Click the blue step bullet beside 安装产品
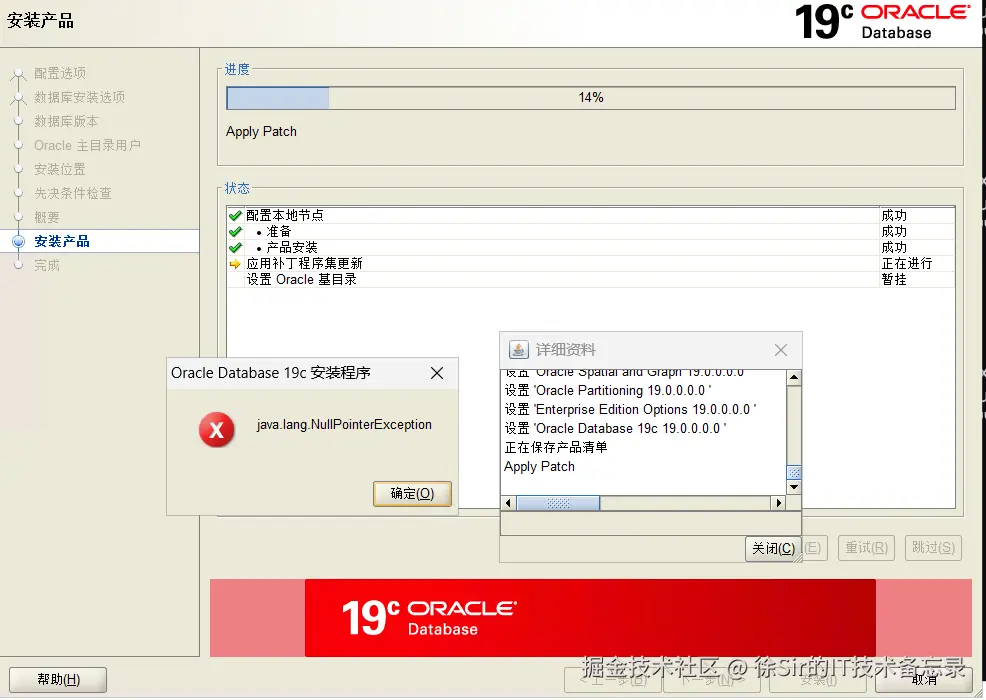The width and height of the screenshot is (986, 700). tap(19, 241)
